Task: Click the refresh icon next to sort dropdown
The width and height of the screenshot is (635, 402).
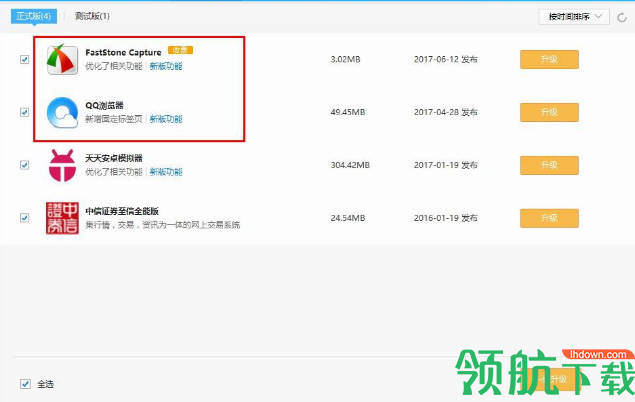Action: pos(622,17)
